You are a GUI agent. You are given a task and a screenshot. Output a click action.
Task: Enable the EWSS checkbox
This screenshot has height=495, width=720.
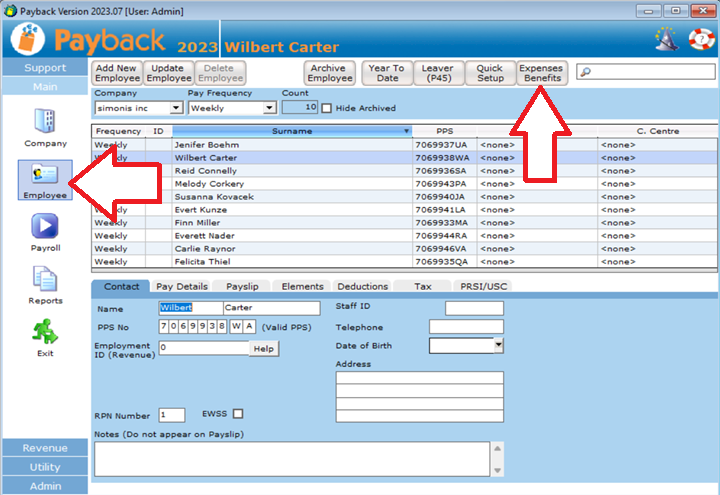click(x=237, y=414)
